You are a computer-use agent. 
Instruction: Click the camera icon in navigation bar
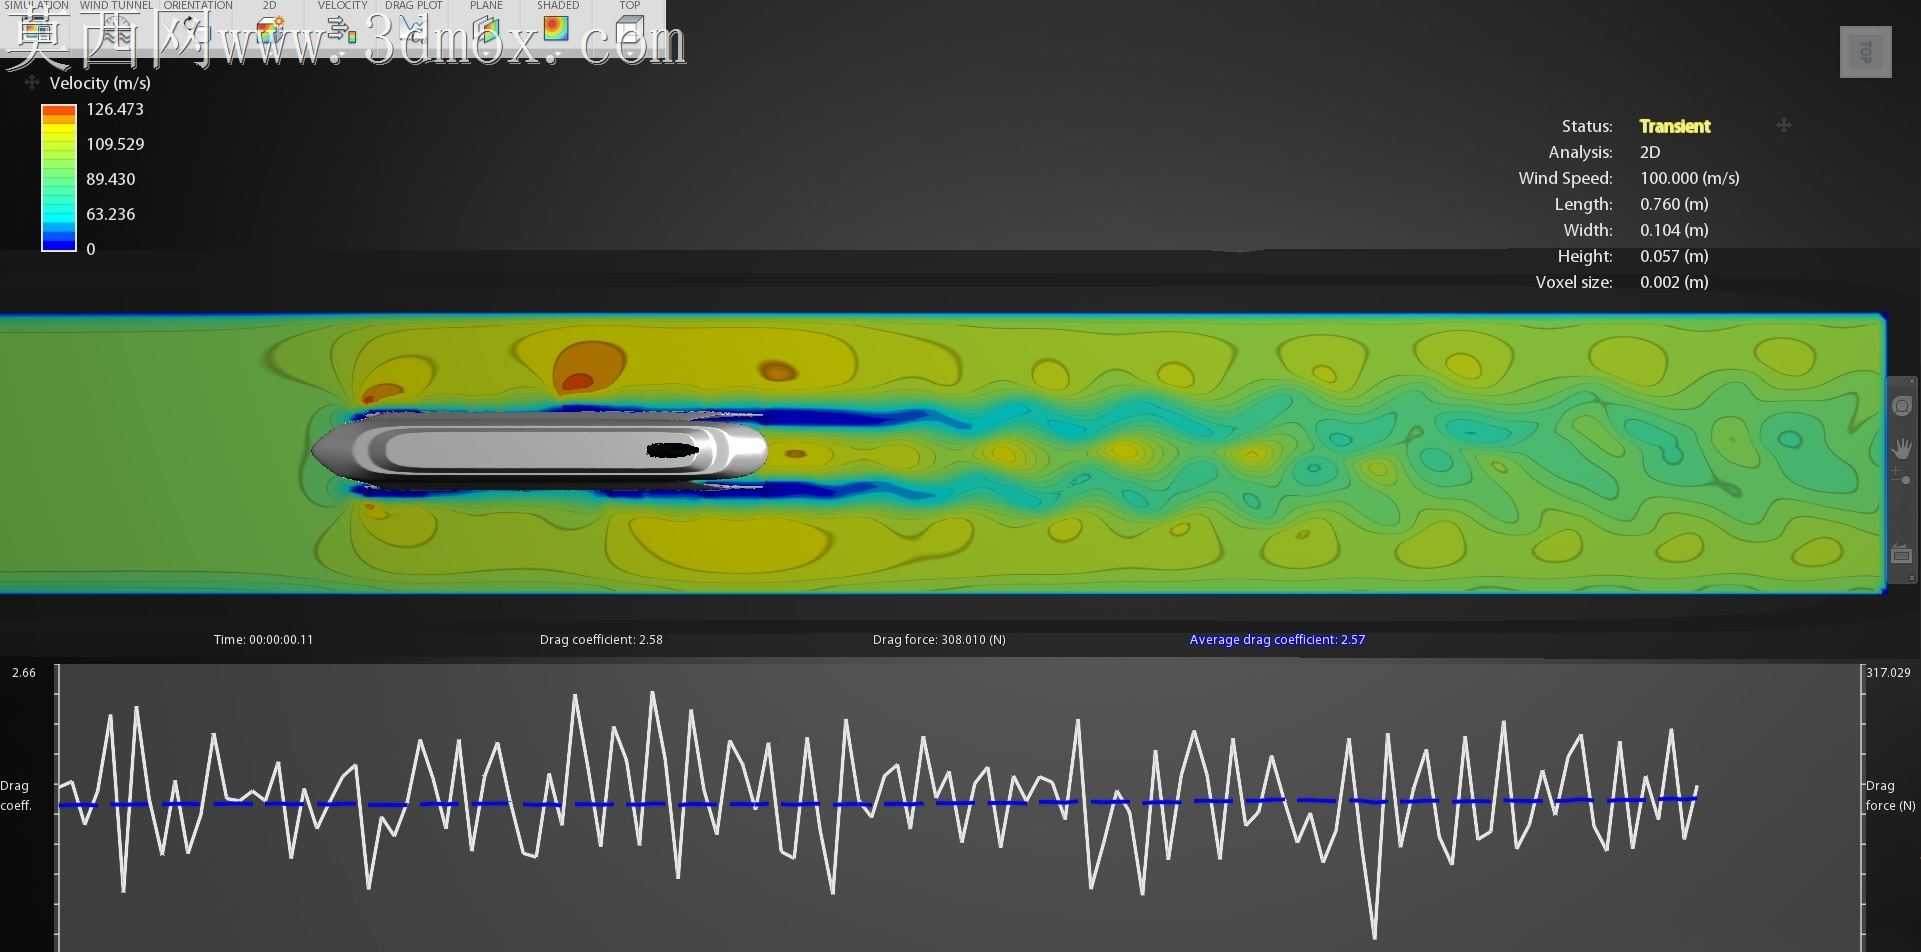[x=1902, y=553]
